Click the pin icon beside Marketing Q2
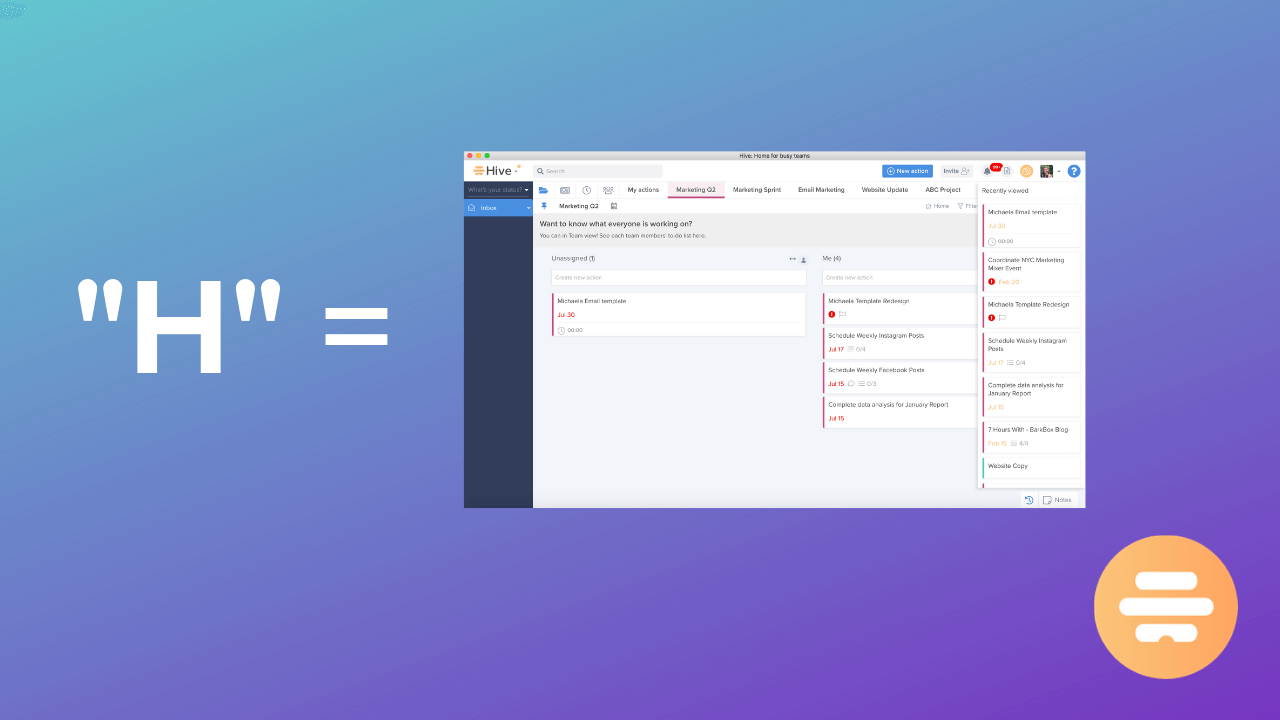 click(x=544, y=206)
